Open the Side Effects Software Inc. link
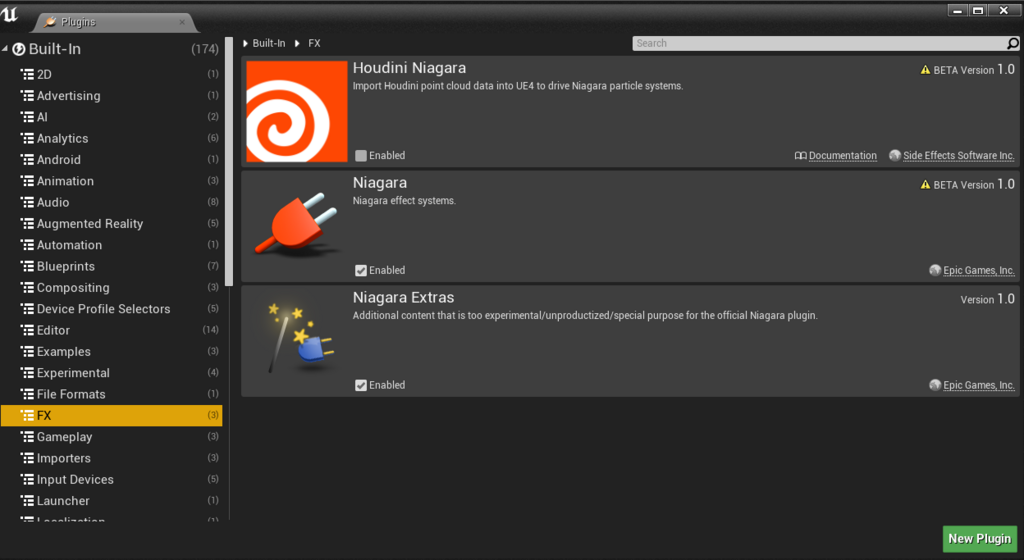Image resolution: width=1024 pixels, height=560 pixels. click(x=959, y=155)
